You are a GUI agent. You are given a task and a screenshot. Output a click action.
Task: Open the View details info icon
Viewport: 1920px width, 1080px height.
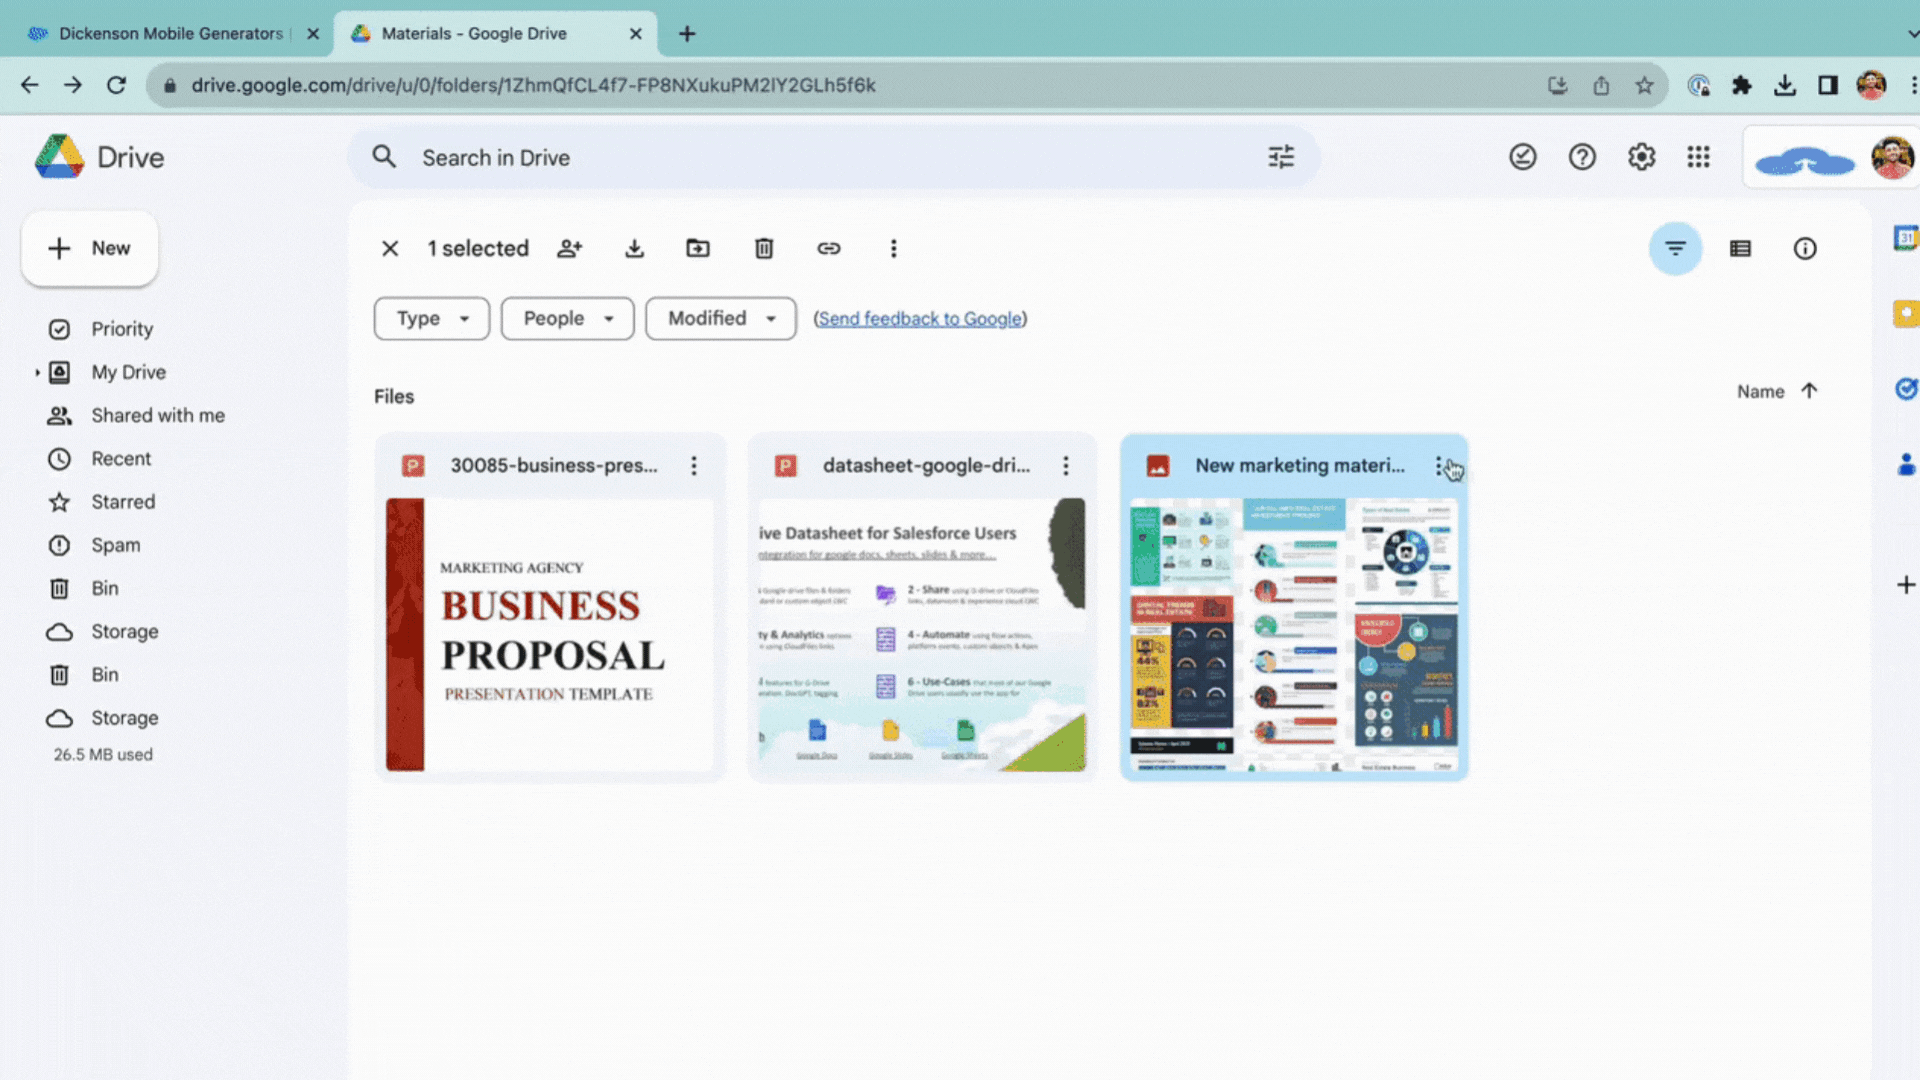tap(1805, 248)
